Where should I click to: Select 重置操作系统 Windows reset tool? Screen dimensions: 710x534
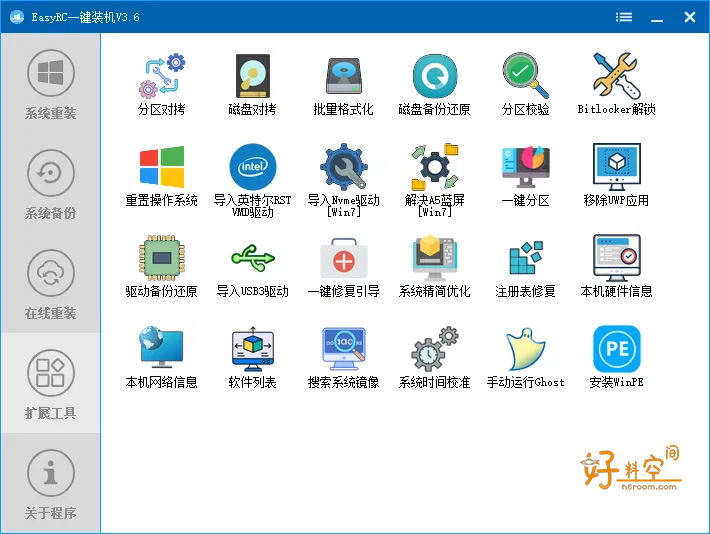[162, 176]
